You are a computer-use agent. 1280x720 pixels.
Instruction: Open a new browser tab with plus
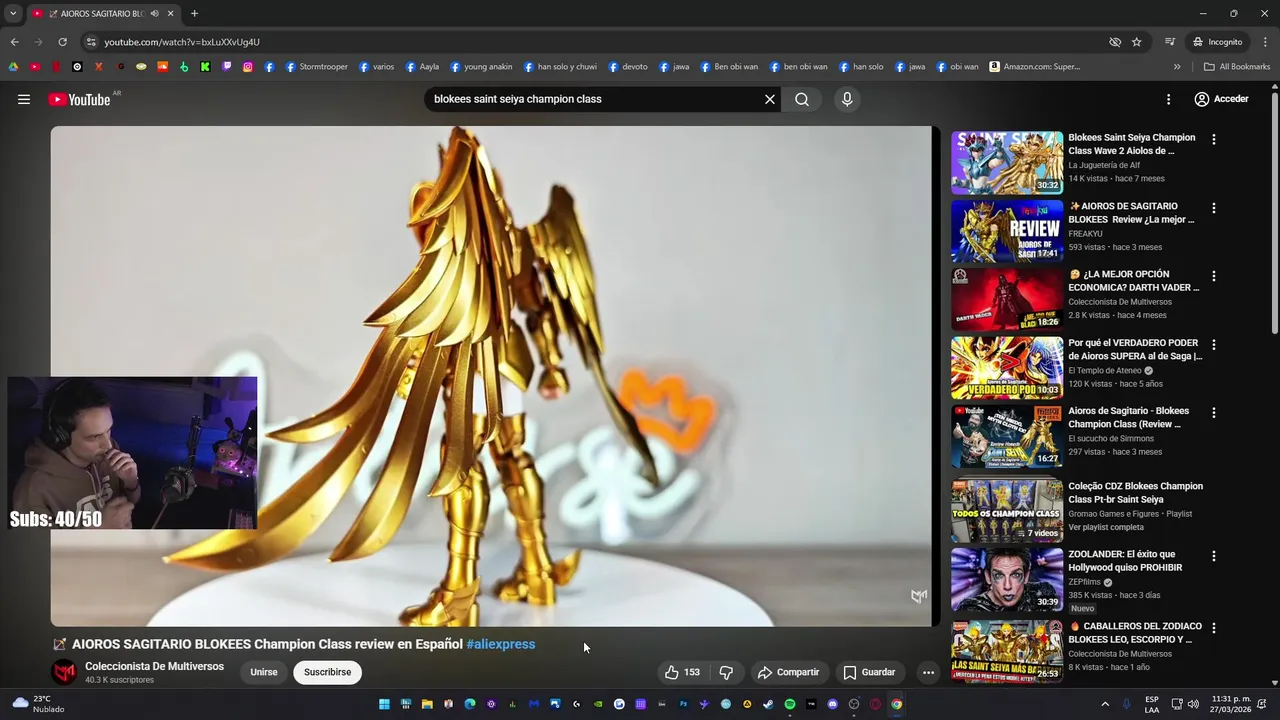(x=194, y=13)
